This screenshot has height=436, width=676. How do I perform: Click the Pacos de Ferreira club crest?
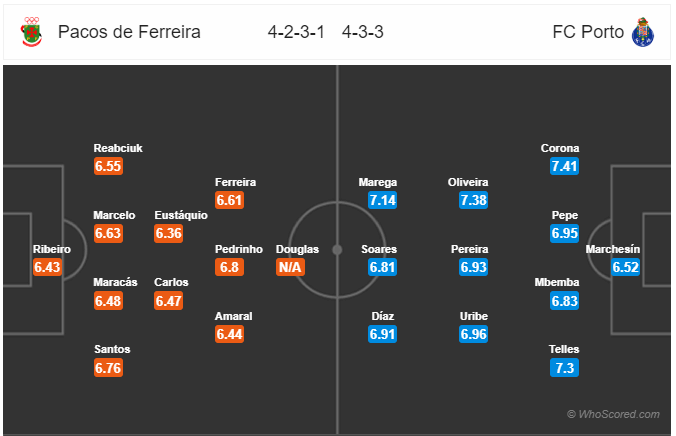31,32
